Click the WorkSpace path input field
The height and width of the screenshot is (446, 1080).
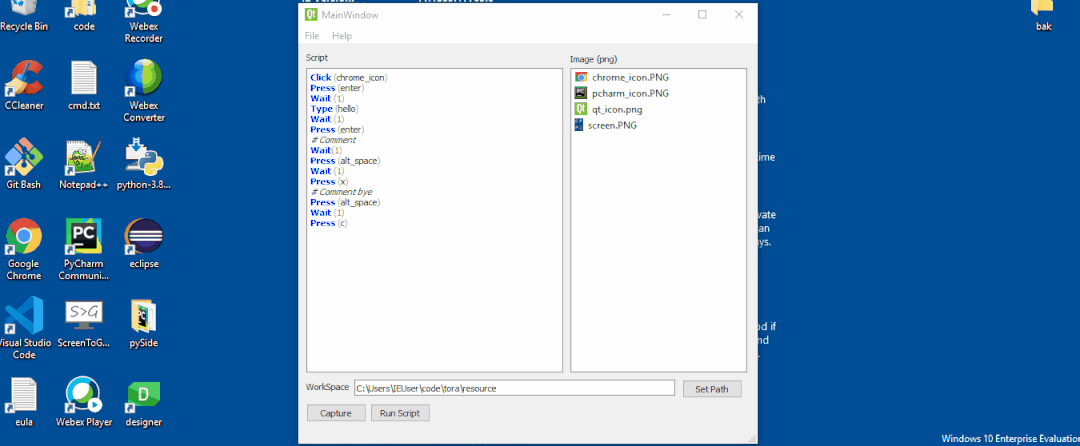pos(514,388)
